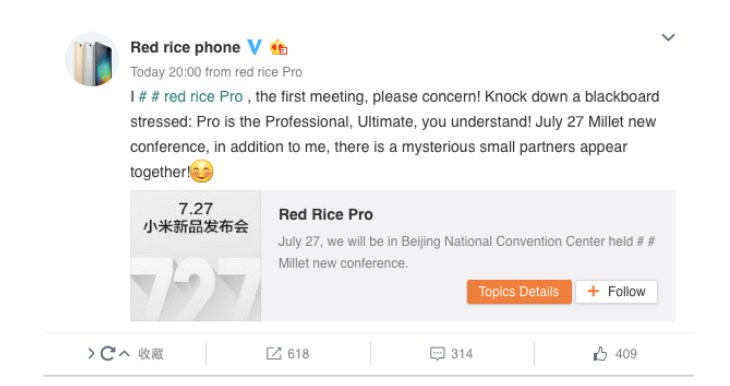The width and height of the screenshot is (730, 386).
Task: Click the blue verified V badge
Action: pyautogui.click(x=254, y=47)
